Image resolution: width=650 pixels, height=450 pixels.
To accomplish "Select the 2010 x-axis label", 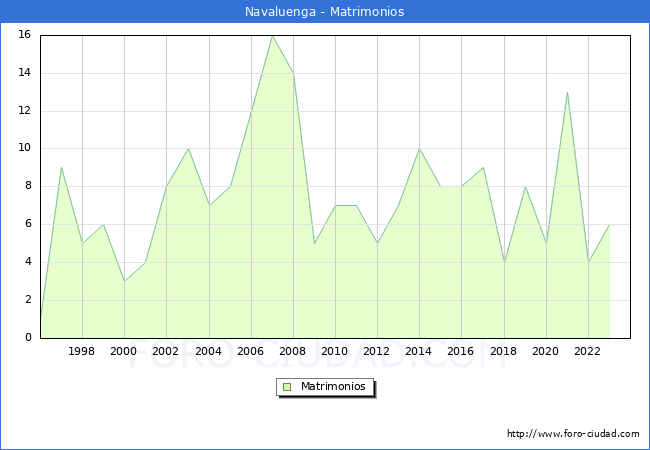I will click(x=335, y=351).
